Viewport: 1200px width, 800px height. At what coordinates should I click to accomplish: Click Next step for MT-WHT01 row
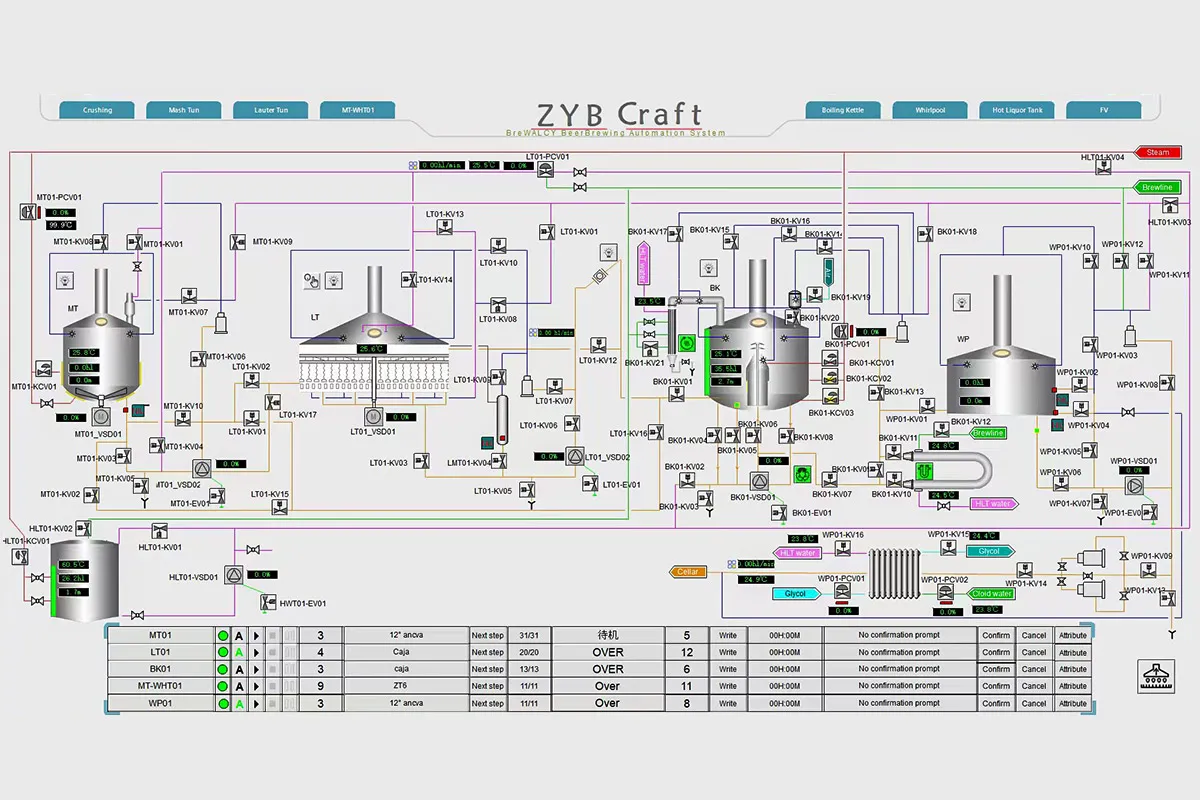click(488, 686)
